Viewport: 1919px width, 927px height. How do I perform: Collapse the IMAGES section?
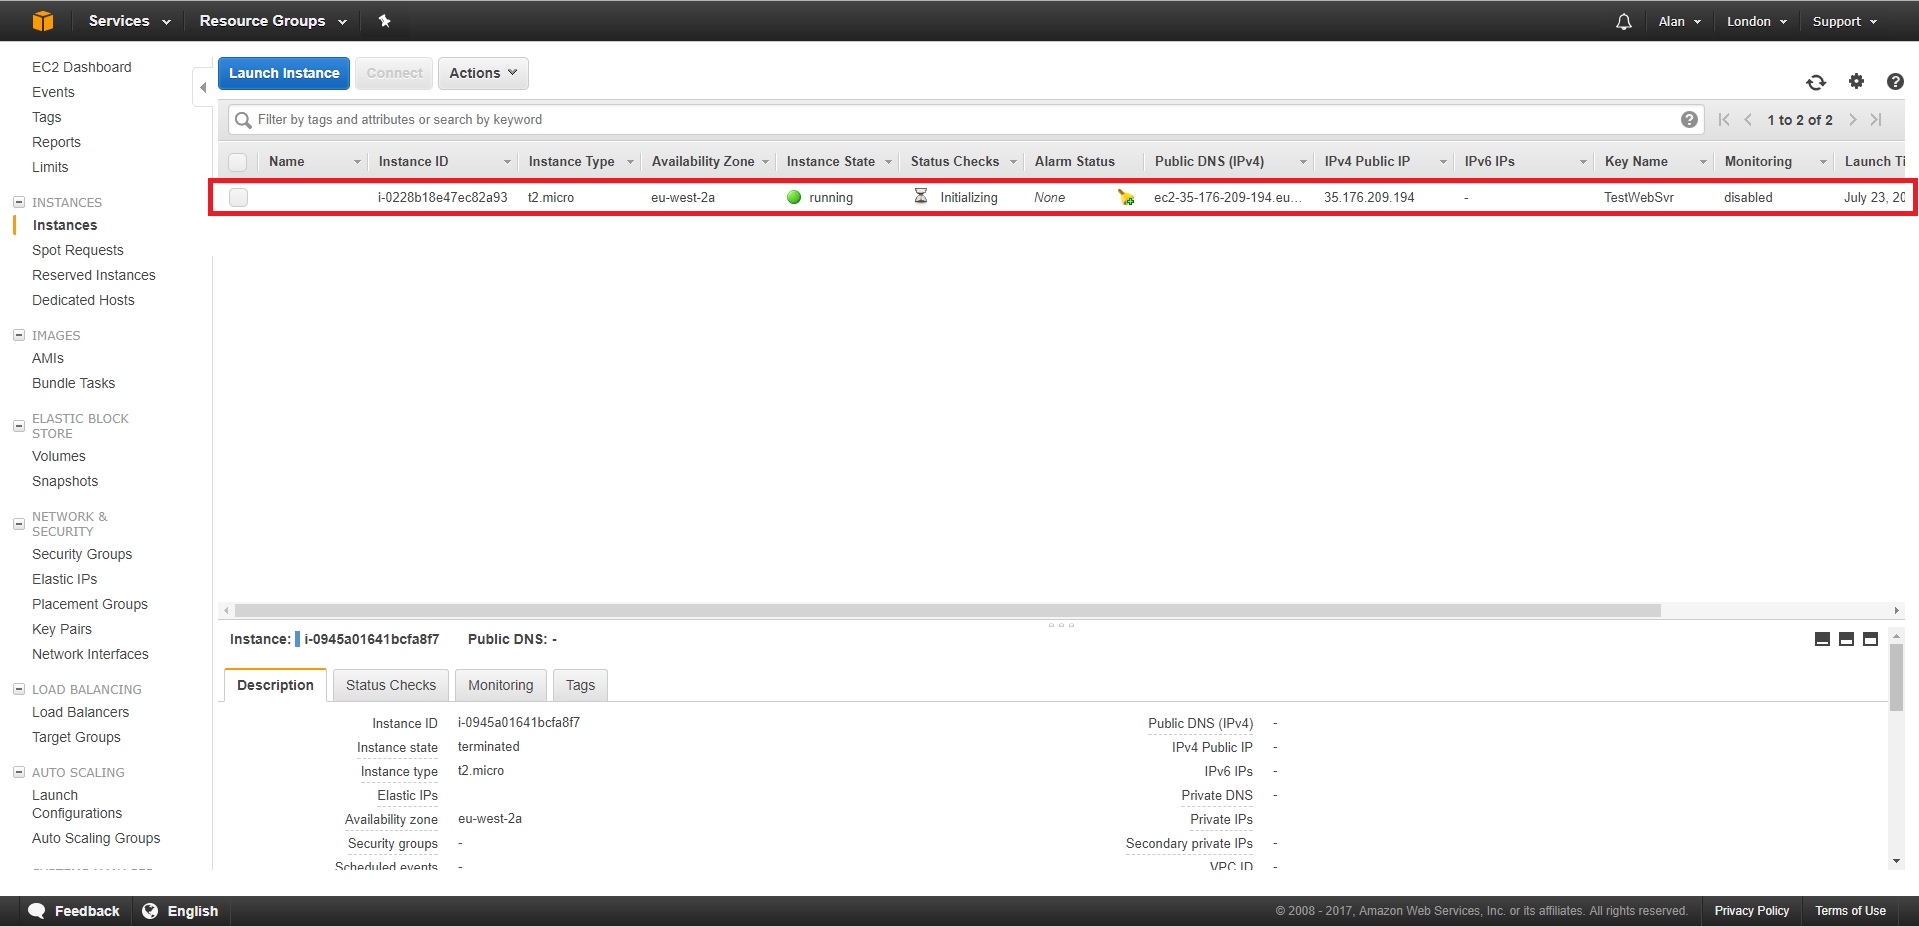(19, 335)
